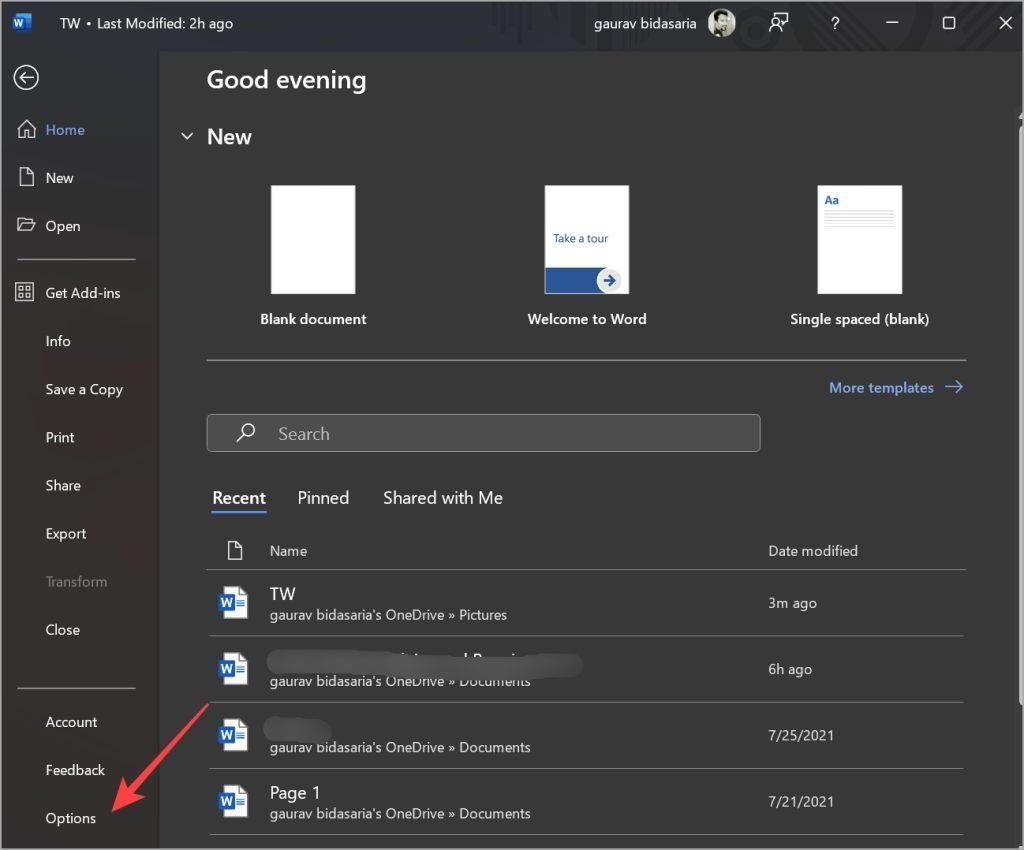The image size is (1024, 850).
Task: Open the Print page
Action: point(59,437)
